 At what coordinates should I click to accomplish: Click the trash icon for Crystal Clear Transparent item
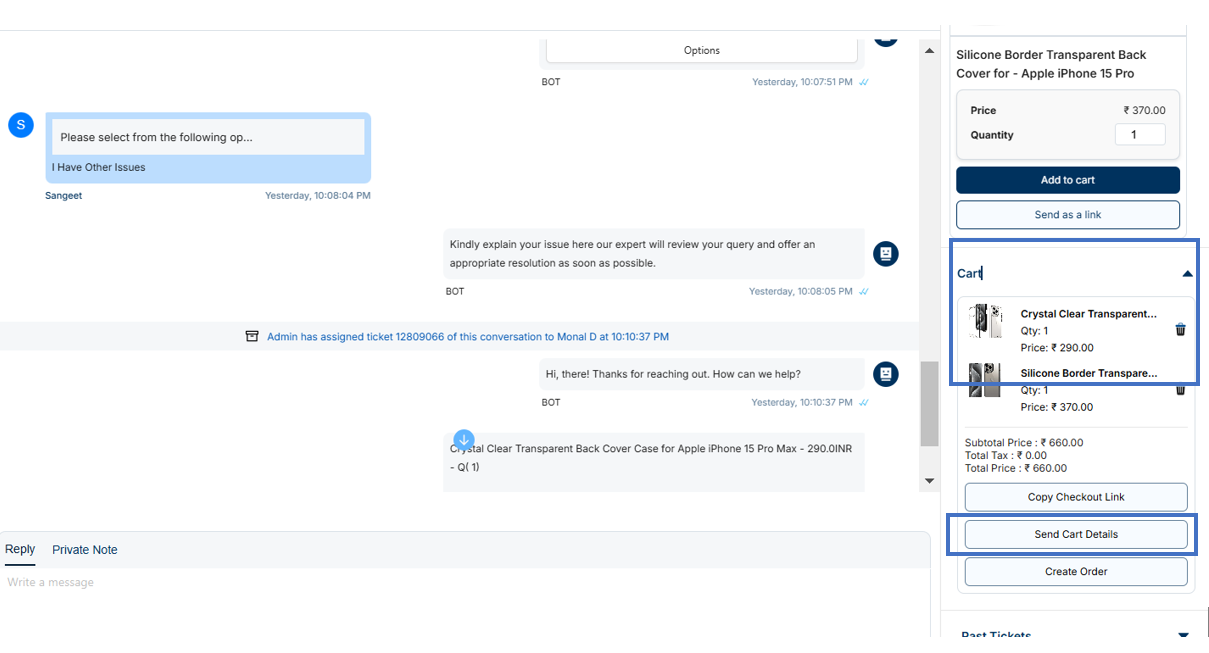click(1180, 329)
